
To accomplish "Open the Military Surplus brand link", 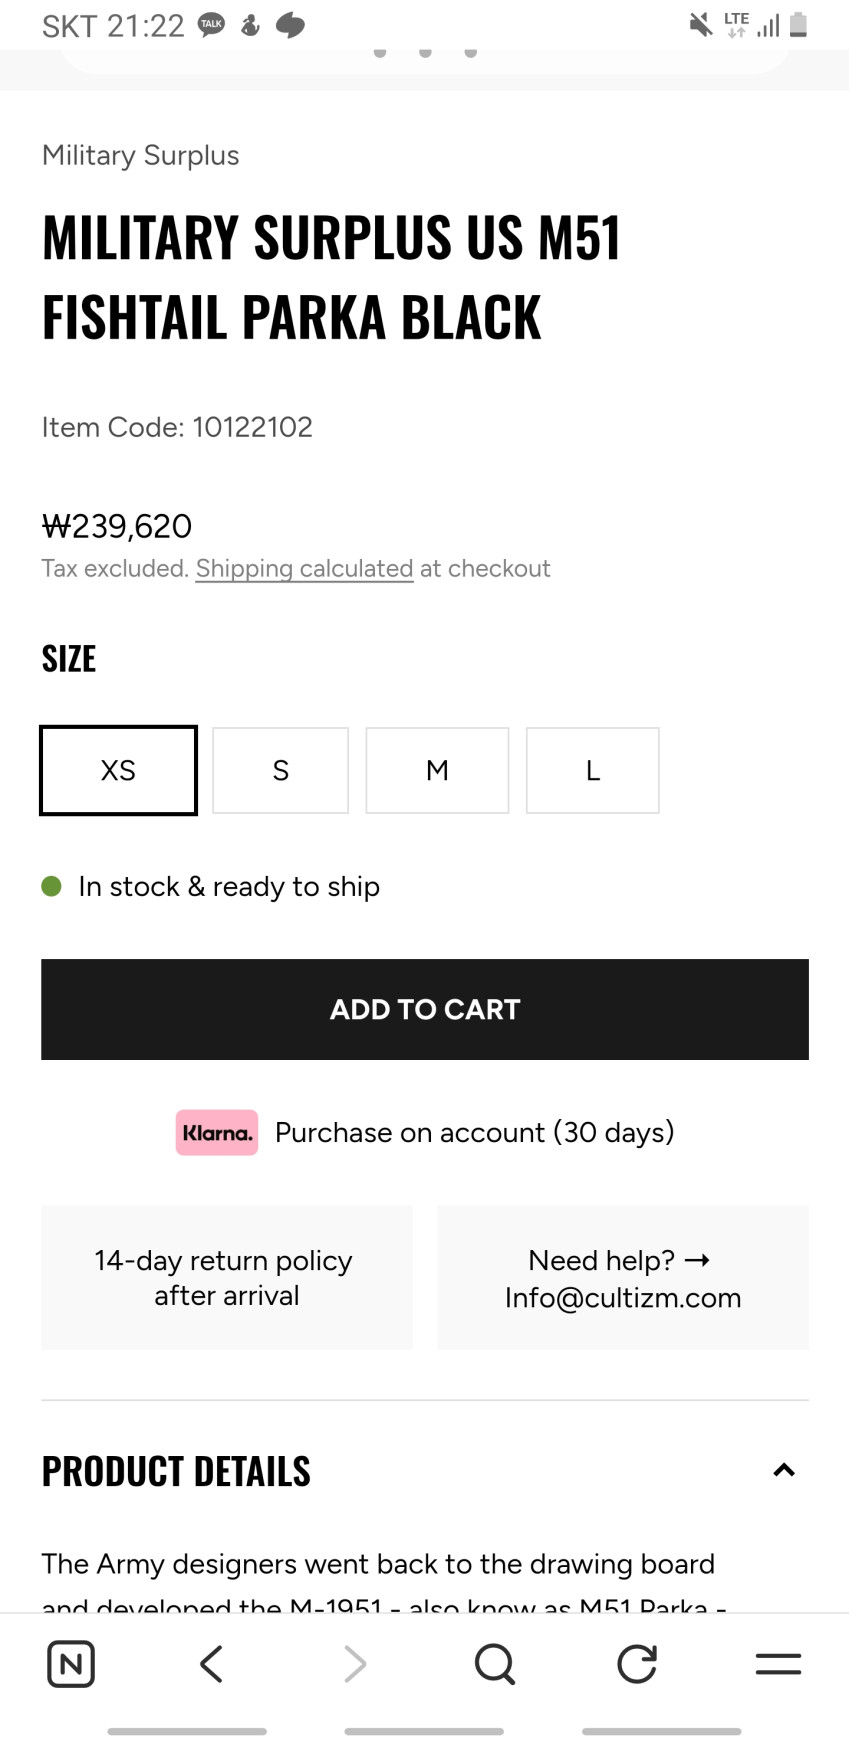I will pyautogui.click(x=140, y=155).
